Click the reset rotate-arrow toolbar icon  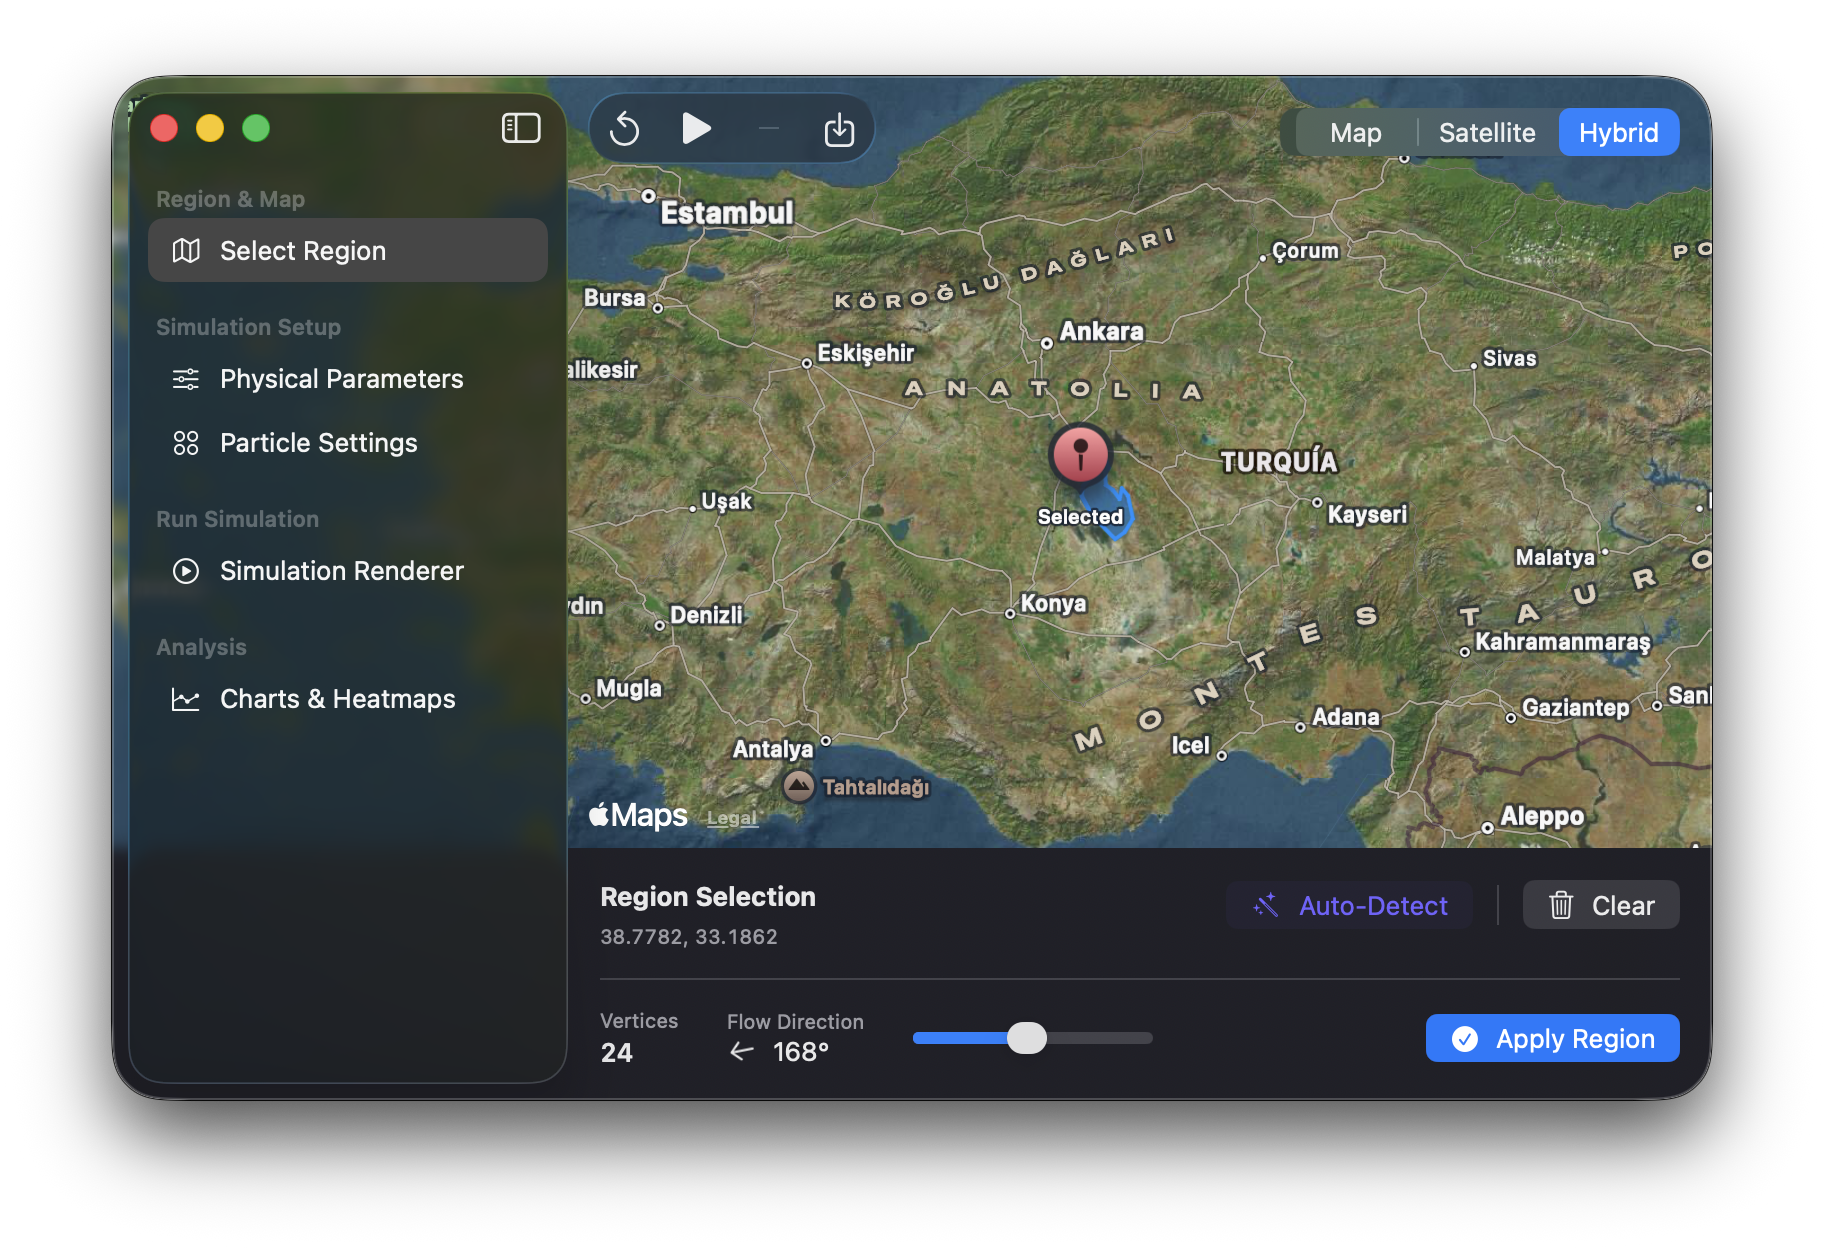point(625,129)
